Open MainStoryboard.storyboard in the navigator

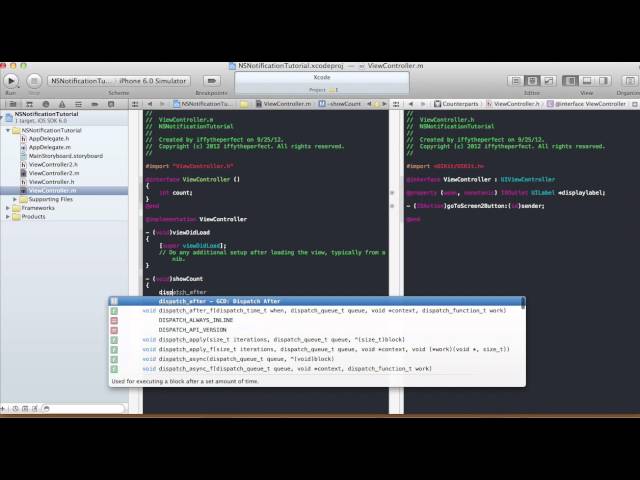(x=65, y=156)
